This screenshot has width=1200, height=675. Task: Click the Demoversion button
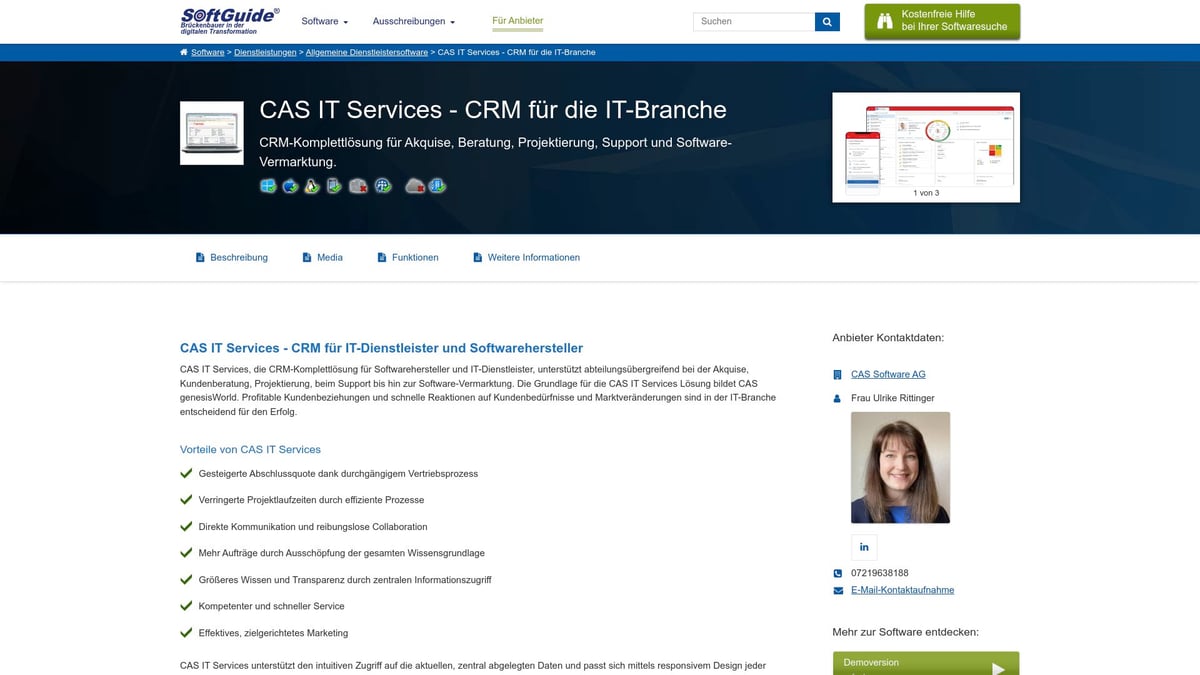point(926,664)
